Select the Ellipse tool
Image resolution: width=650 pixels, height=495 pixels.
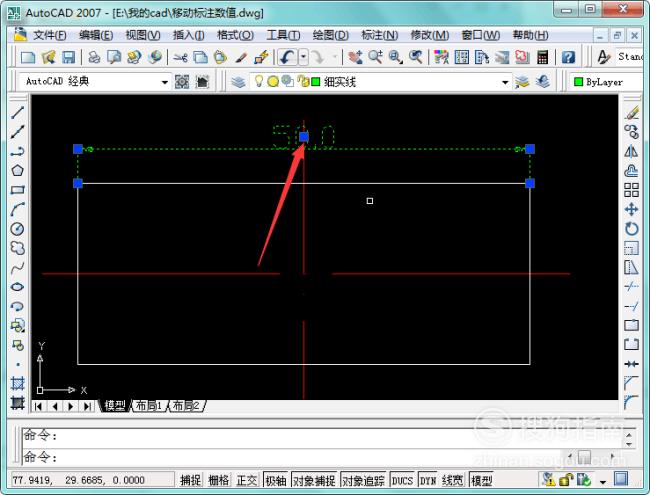coord(17,286)
